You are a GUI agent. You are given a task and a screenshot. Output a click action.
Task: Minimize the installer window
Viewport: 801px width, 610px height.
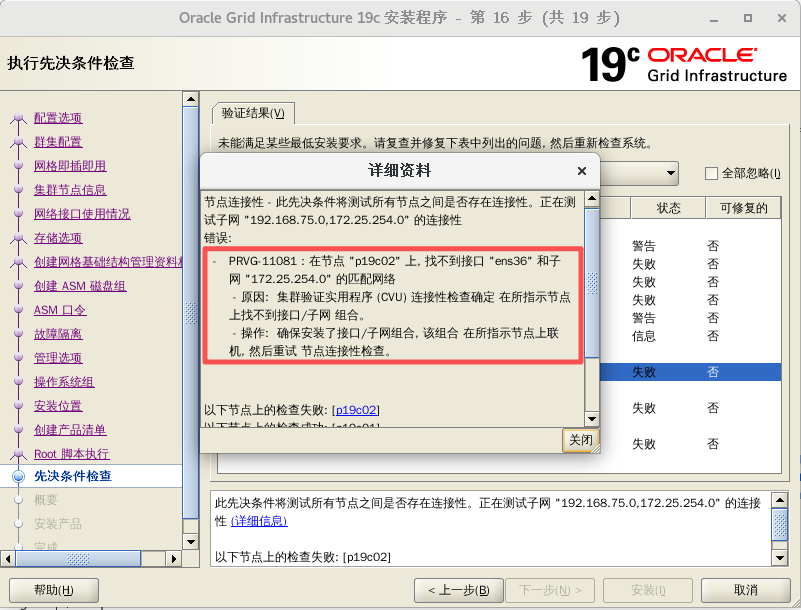pos(714,19)
